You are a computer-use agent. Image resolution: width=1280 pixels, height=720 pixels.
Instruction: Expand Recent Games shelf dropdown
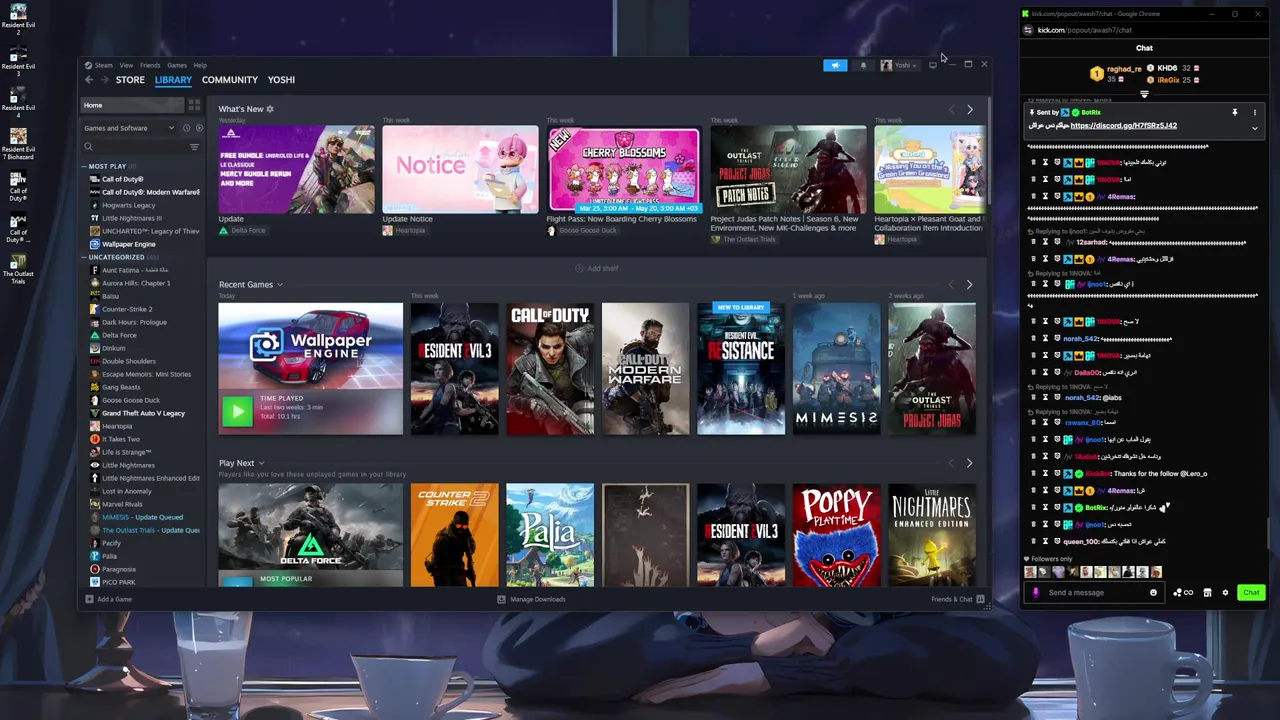pos(279,285)
